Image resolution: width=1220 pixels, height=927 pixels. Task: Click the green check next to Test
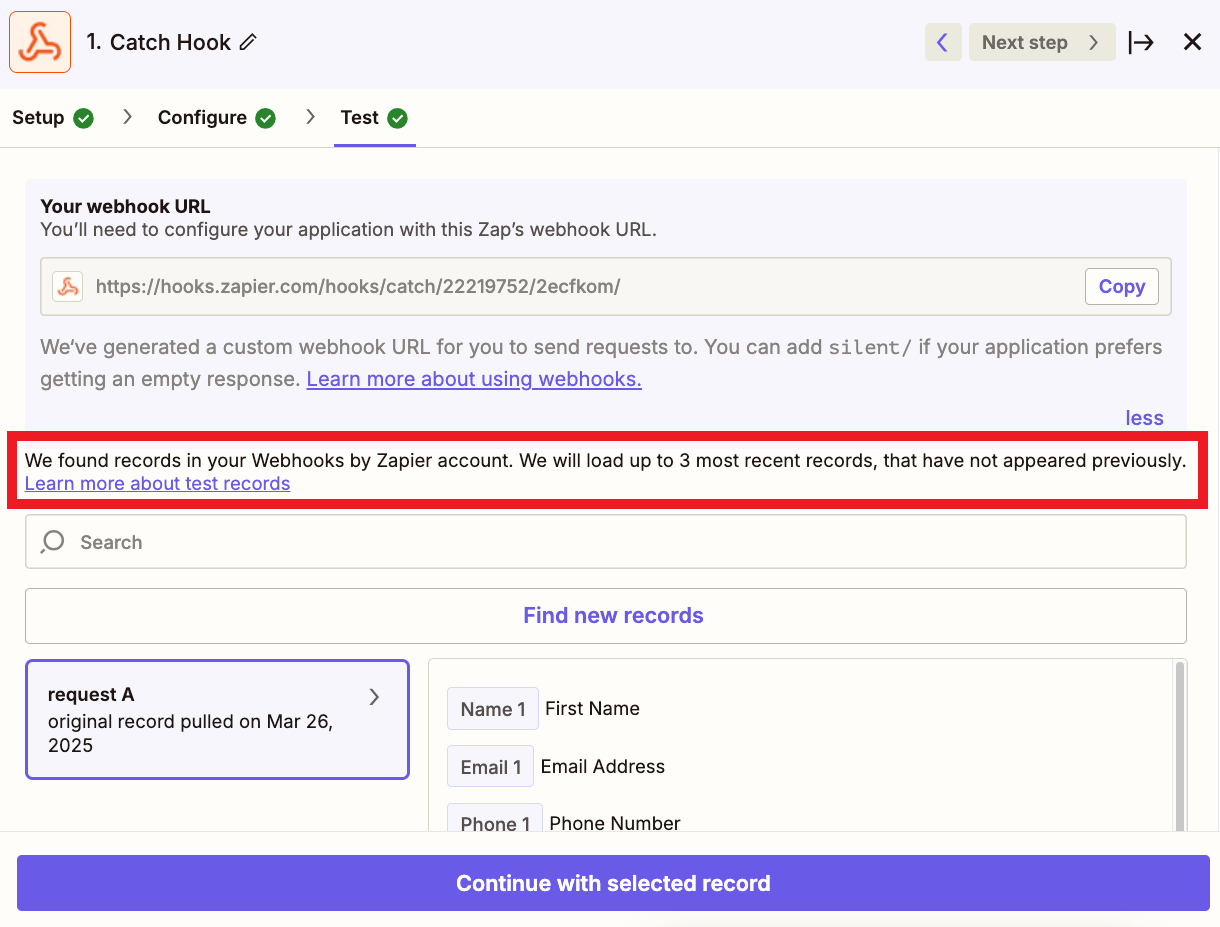pos(398,118)
